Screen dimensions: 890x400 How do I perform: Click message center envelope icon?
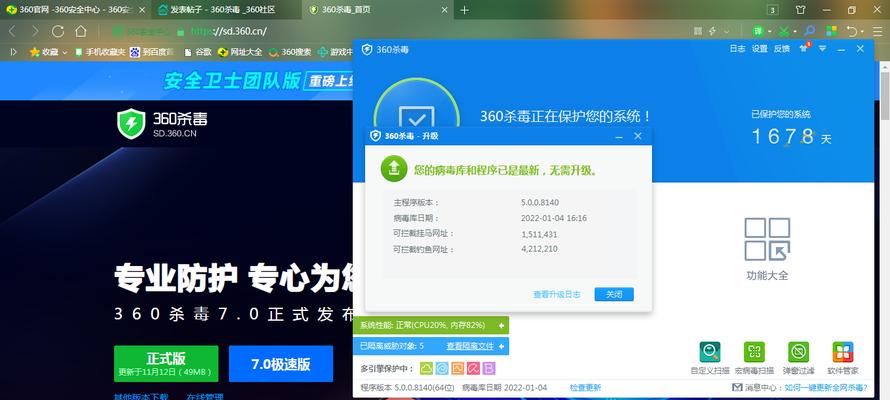point(737,388)
